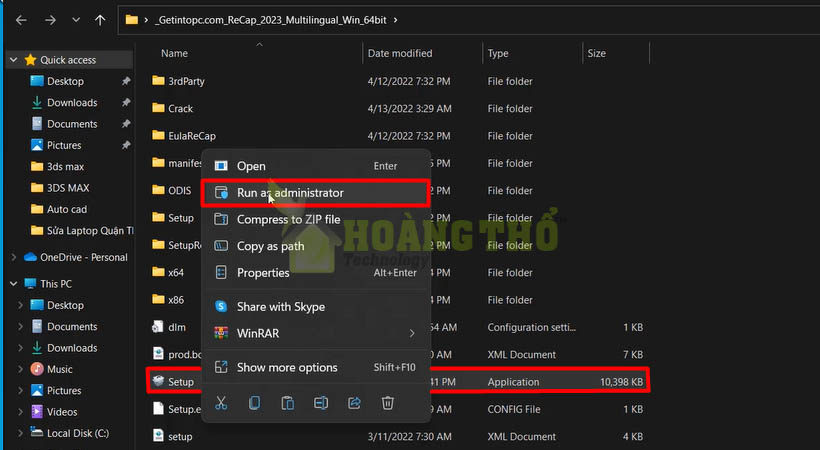This screenshot has height=450, width=820.
Task: Open the Sửa Laptop Quận sidebar folder
Action: point(90,231)
